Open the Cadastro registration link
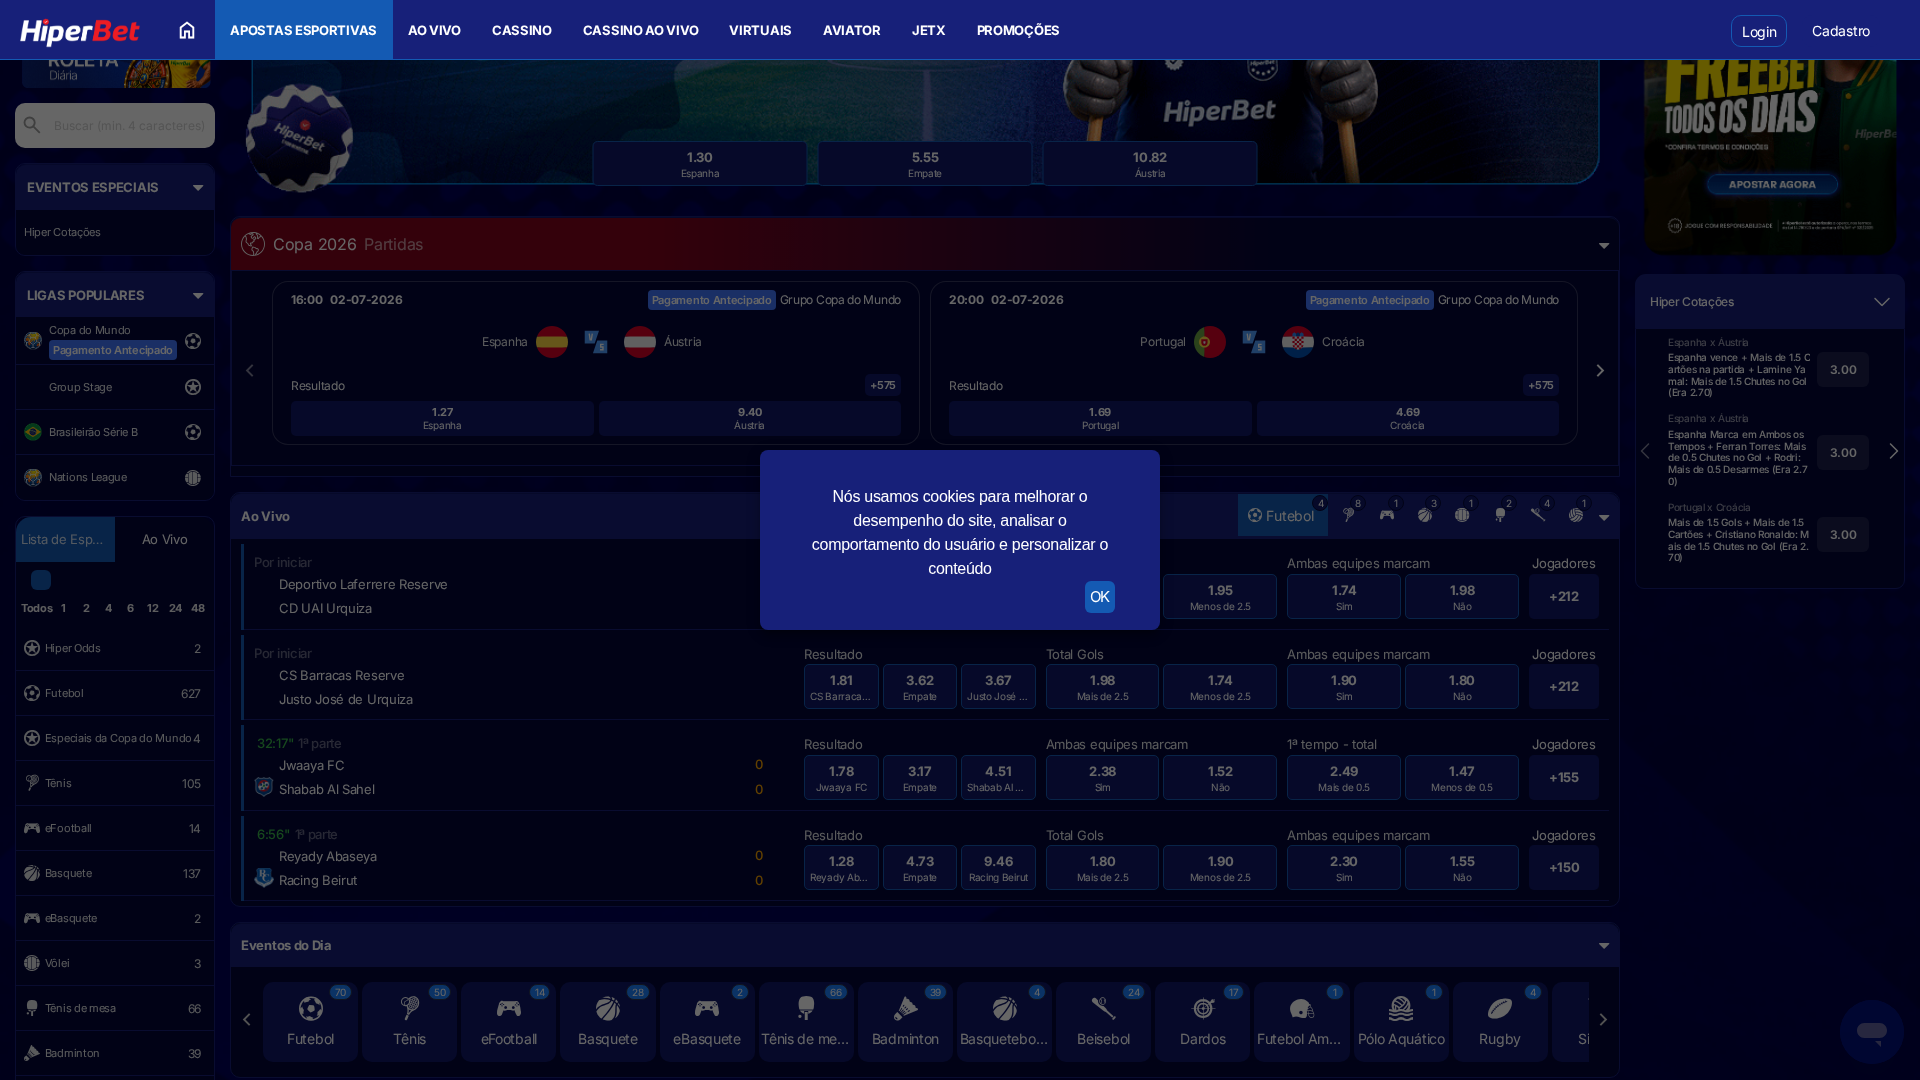The image size is (1920, 1080). pyautogui.click(x=1841, y=31)
